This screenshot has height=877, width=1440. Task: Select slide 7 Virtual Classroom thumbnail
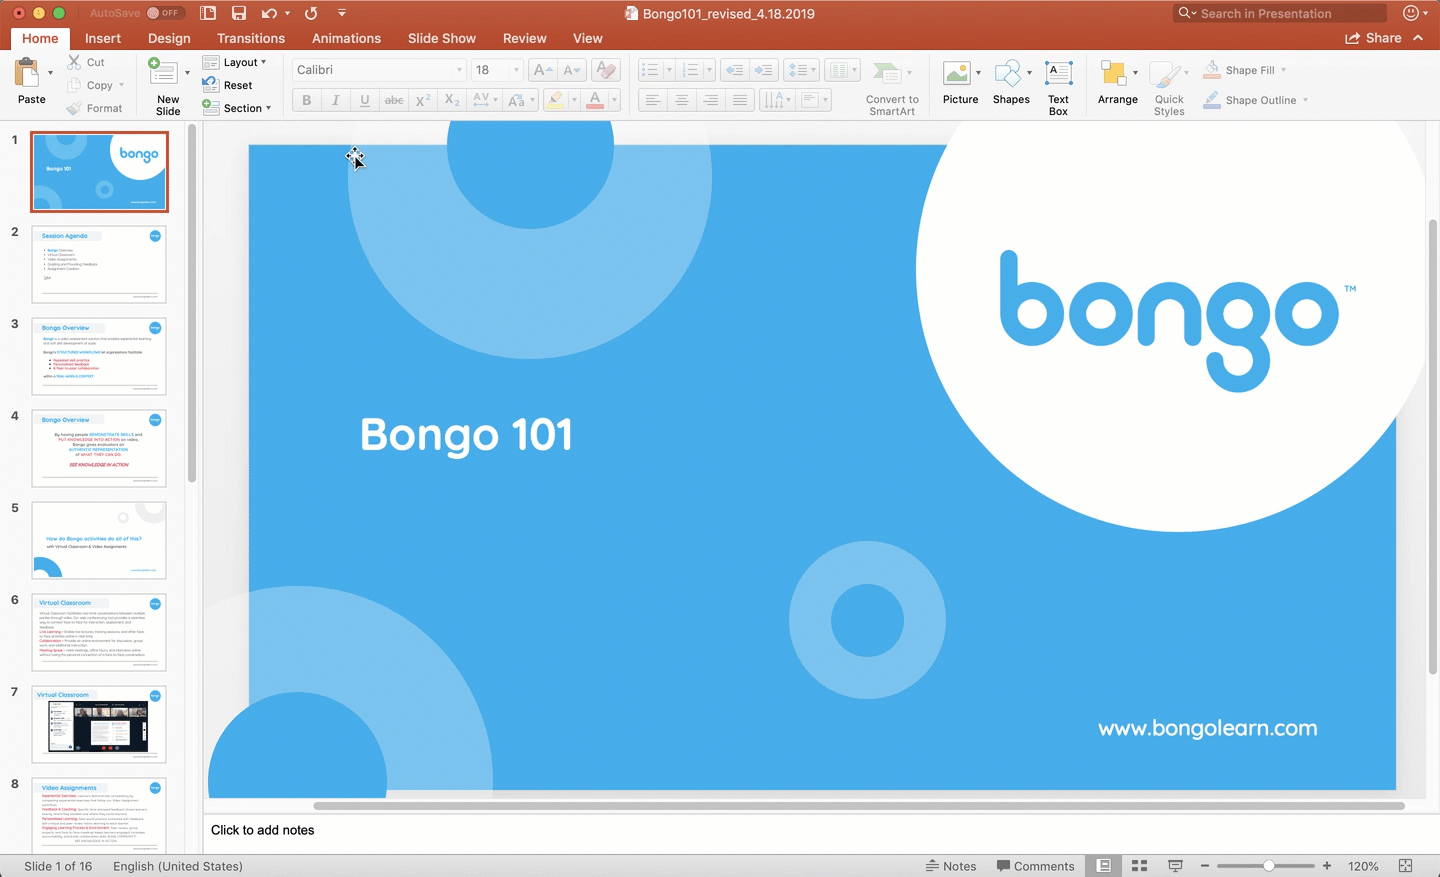click(x=99, y=725)
